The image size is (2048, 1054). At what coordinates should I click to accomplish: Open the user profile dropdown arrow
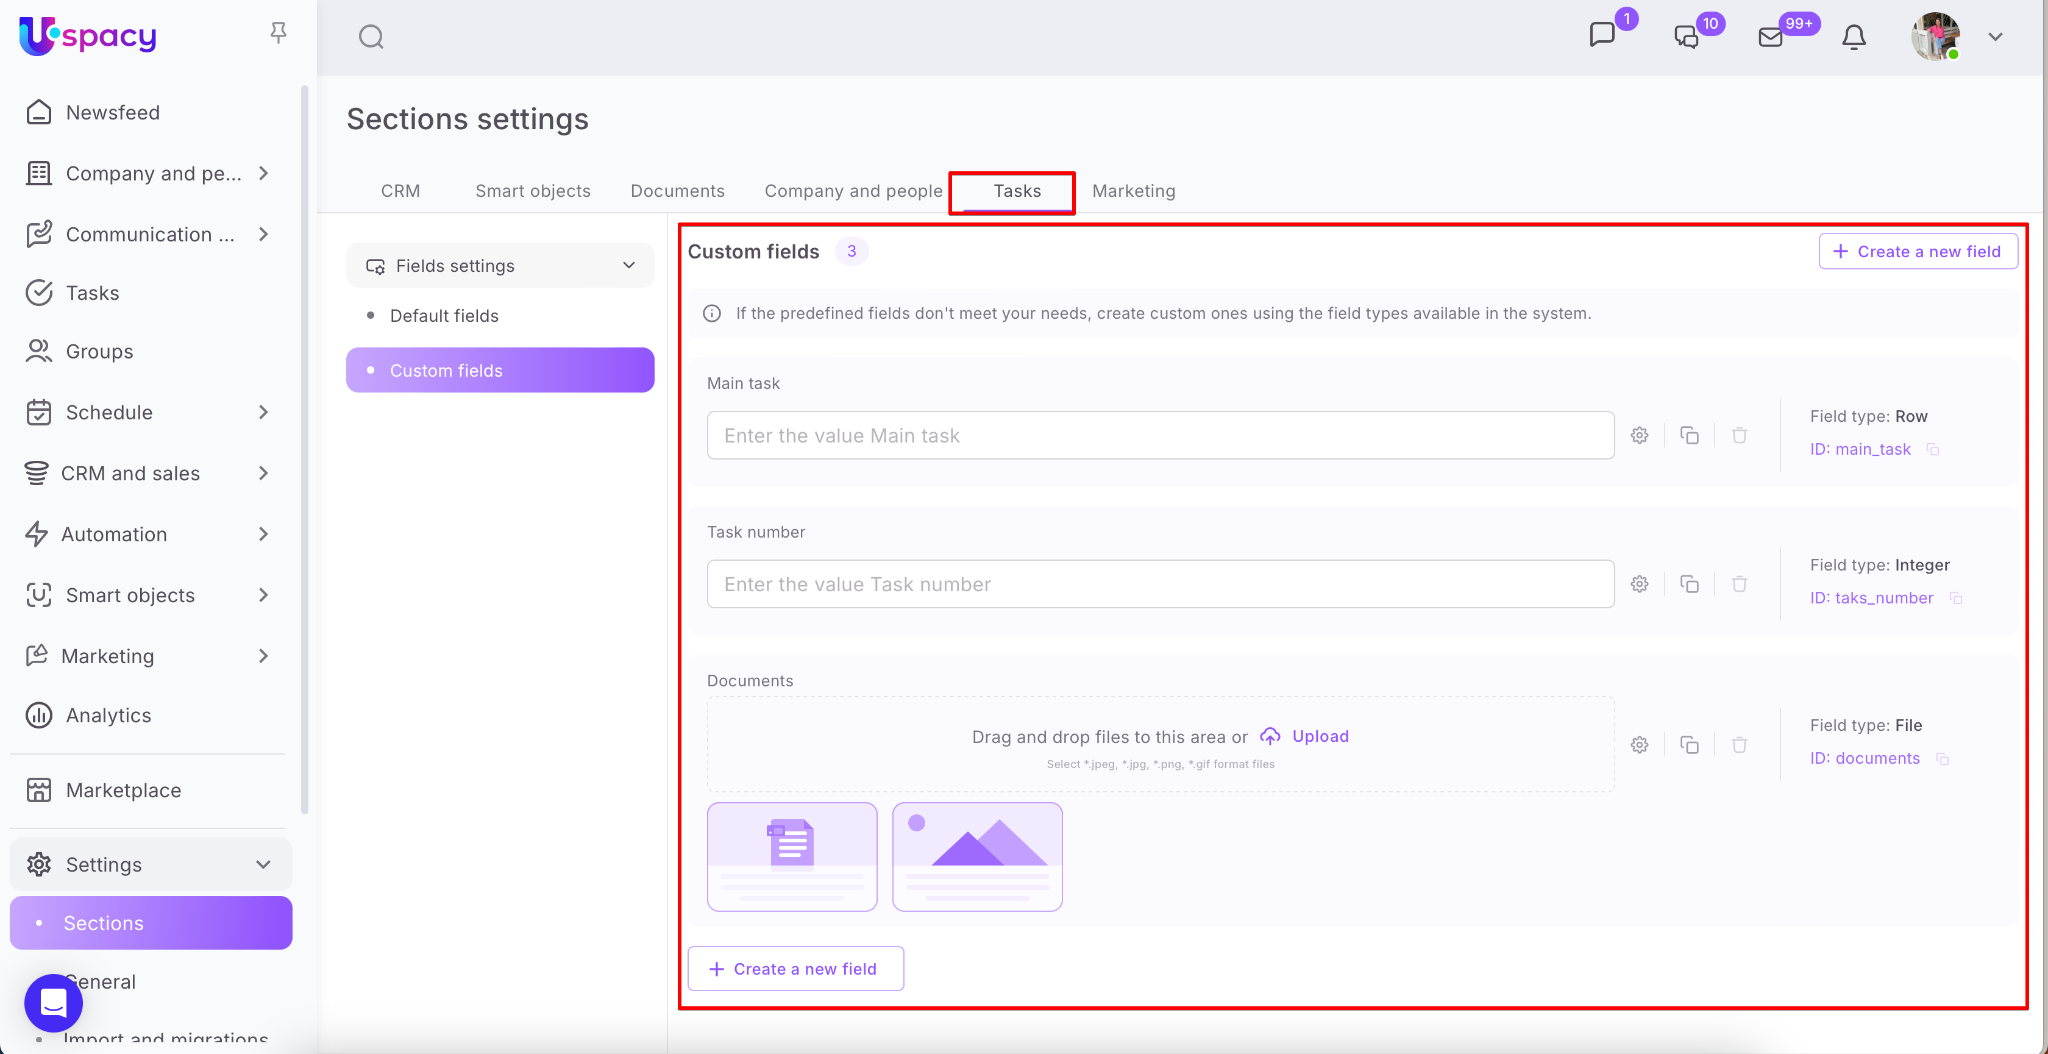[1995, 37]
